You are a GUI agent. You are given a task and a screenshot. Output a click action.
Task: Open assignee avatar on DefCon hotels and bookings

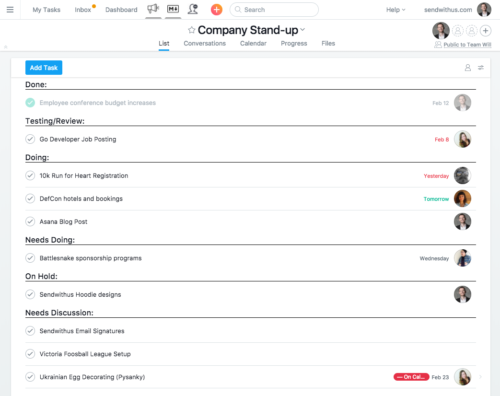[x=462, y=198]
